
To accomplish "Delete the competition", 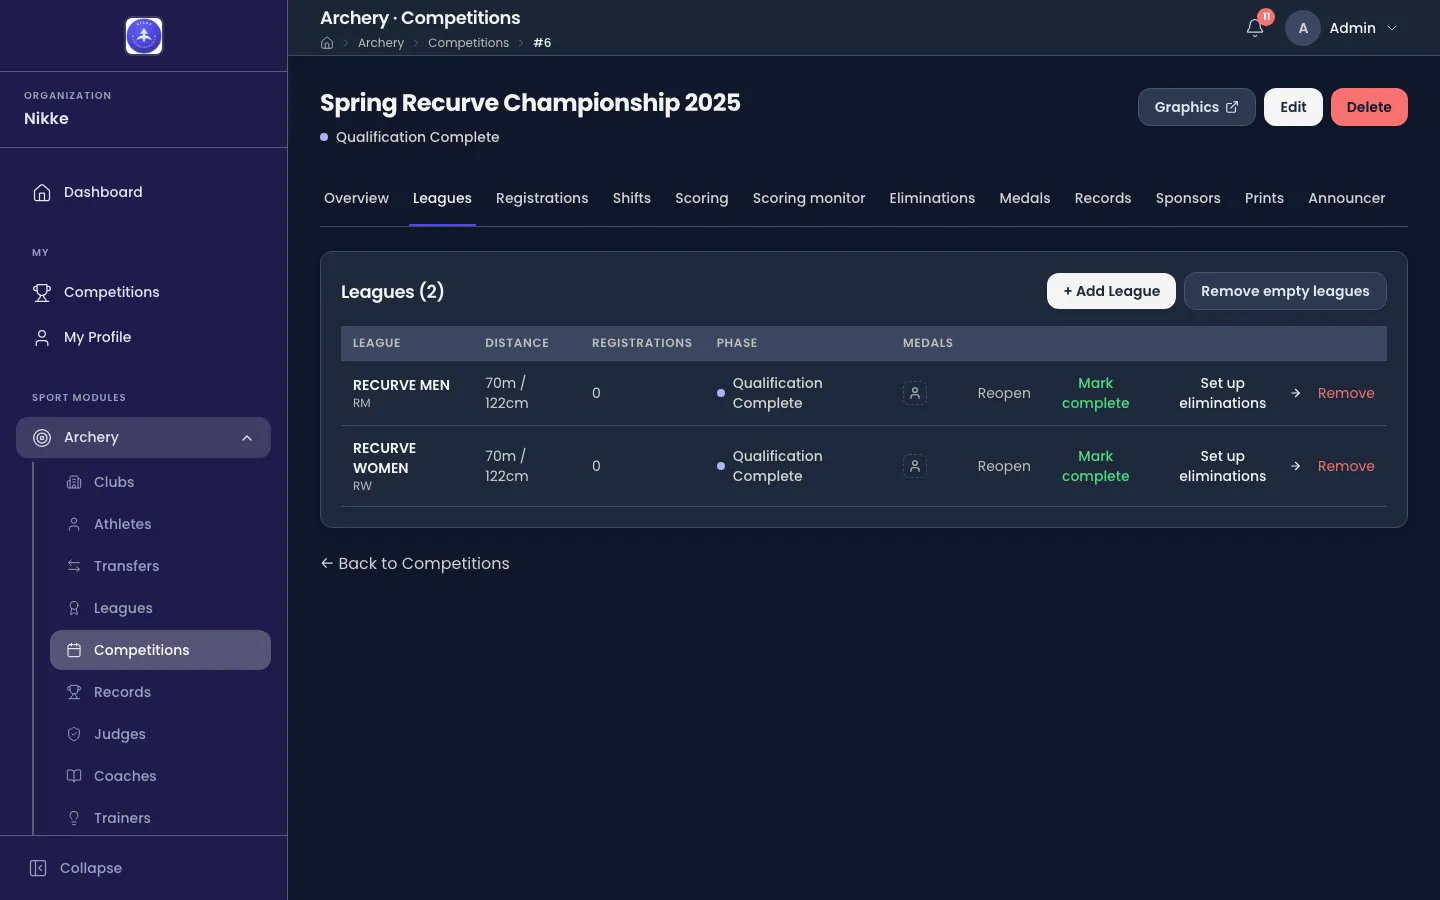I will 1369,107.
